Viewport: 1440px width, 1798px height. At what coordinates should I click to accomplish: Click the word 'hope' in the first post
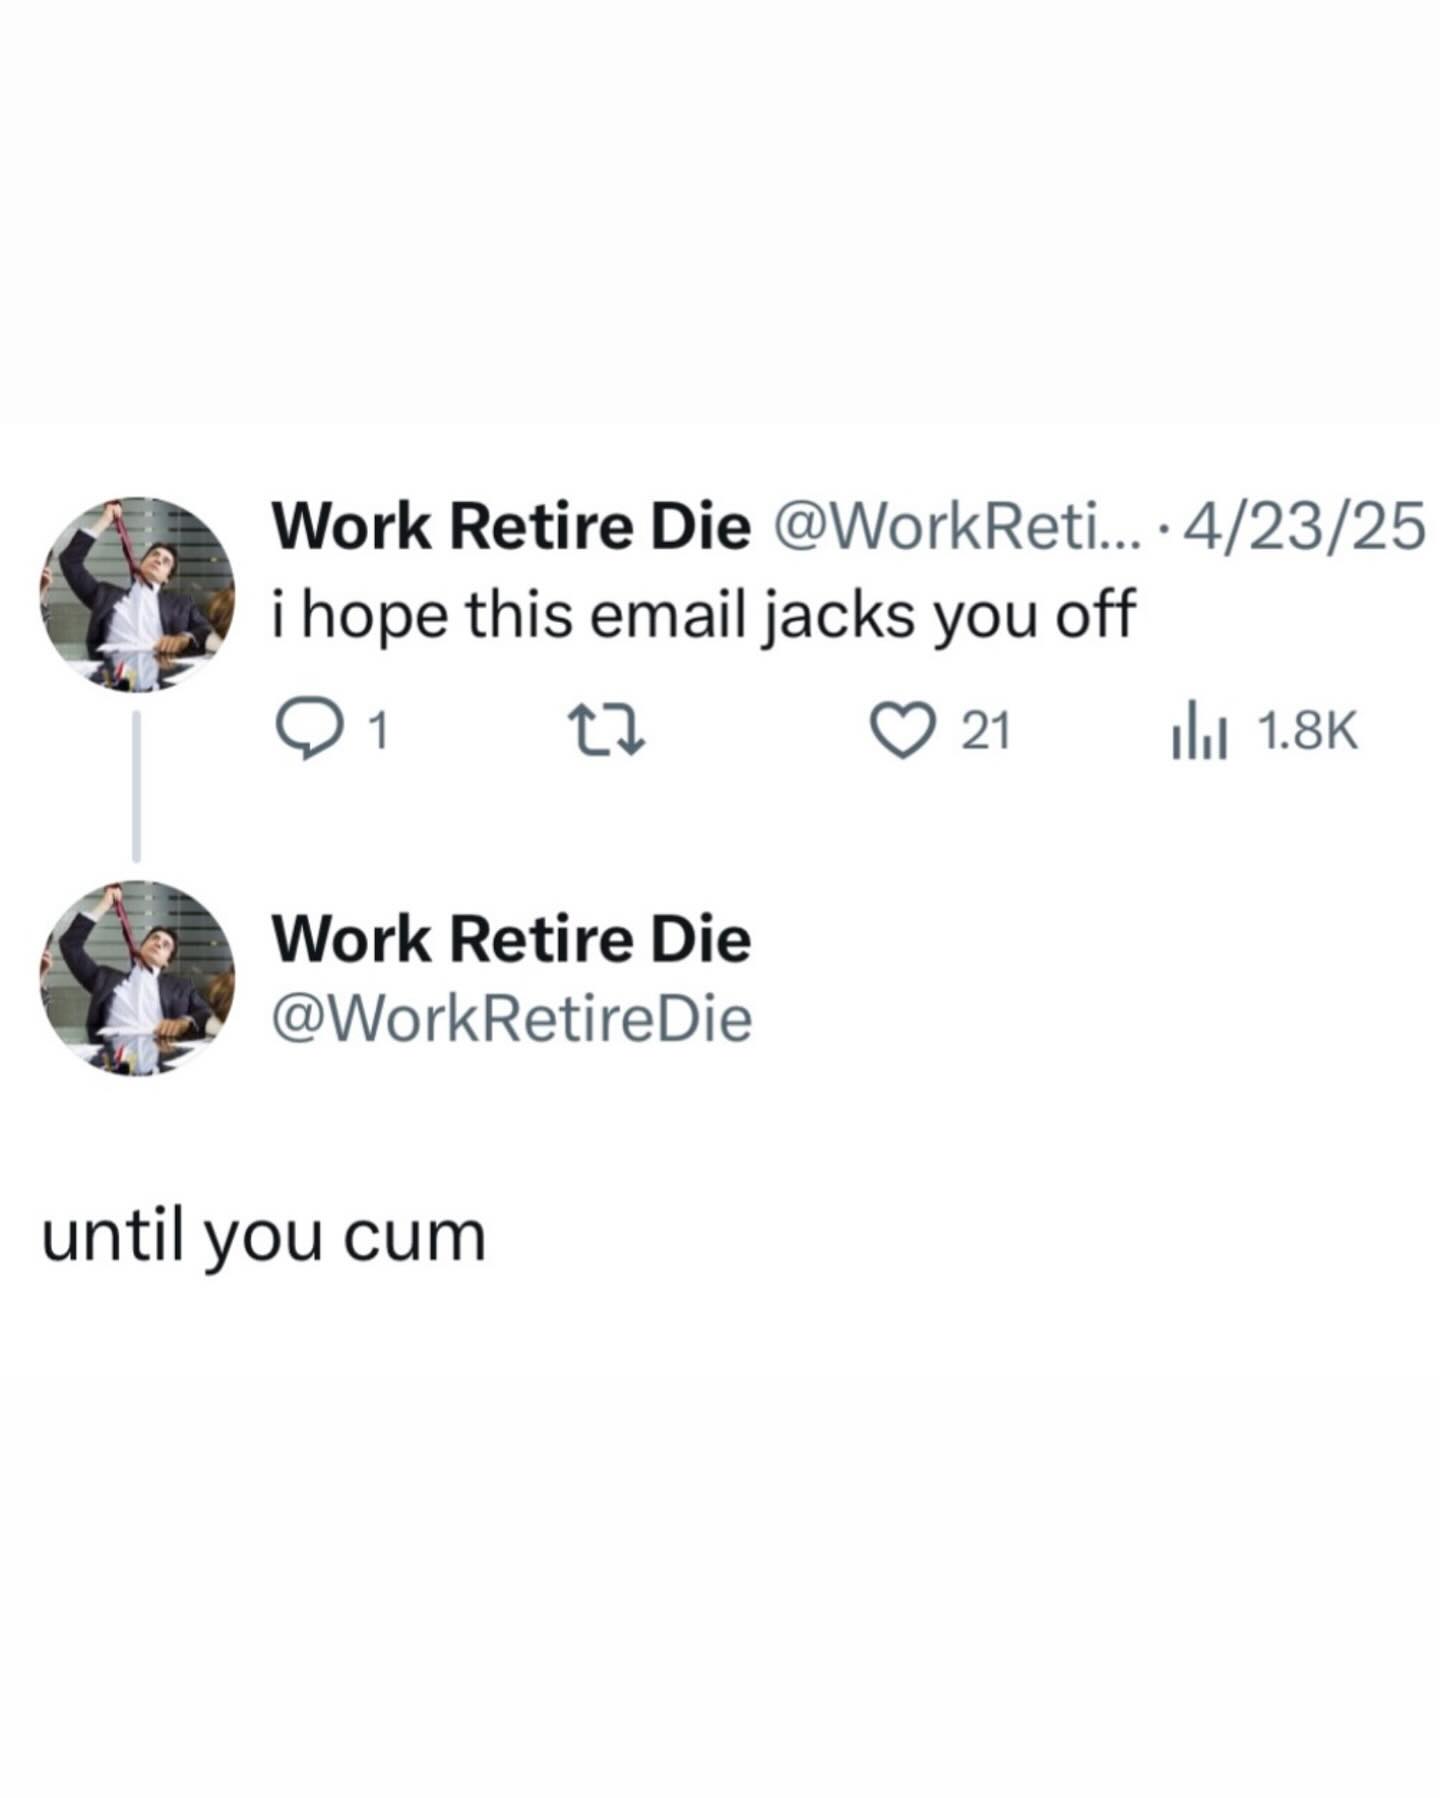(x=374, y=616)
